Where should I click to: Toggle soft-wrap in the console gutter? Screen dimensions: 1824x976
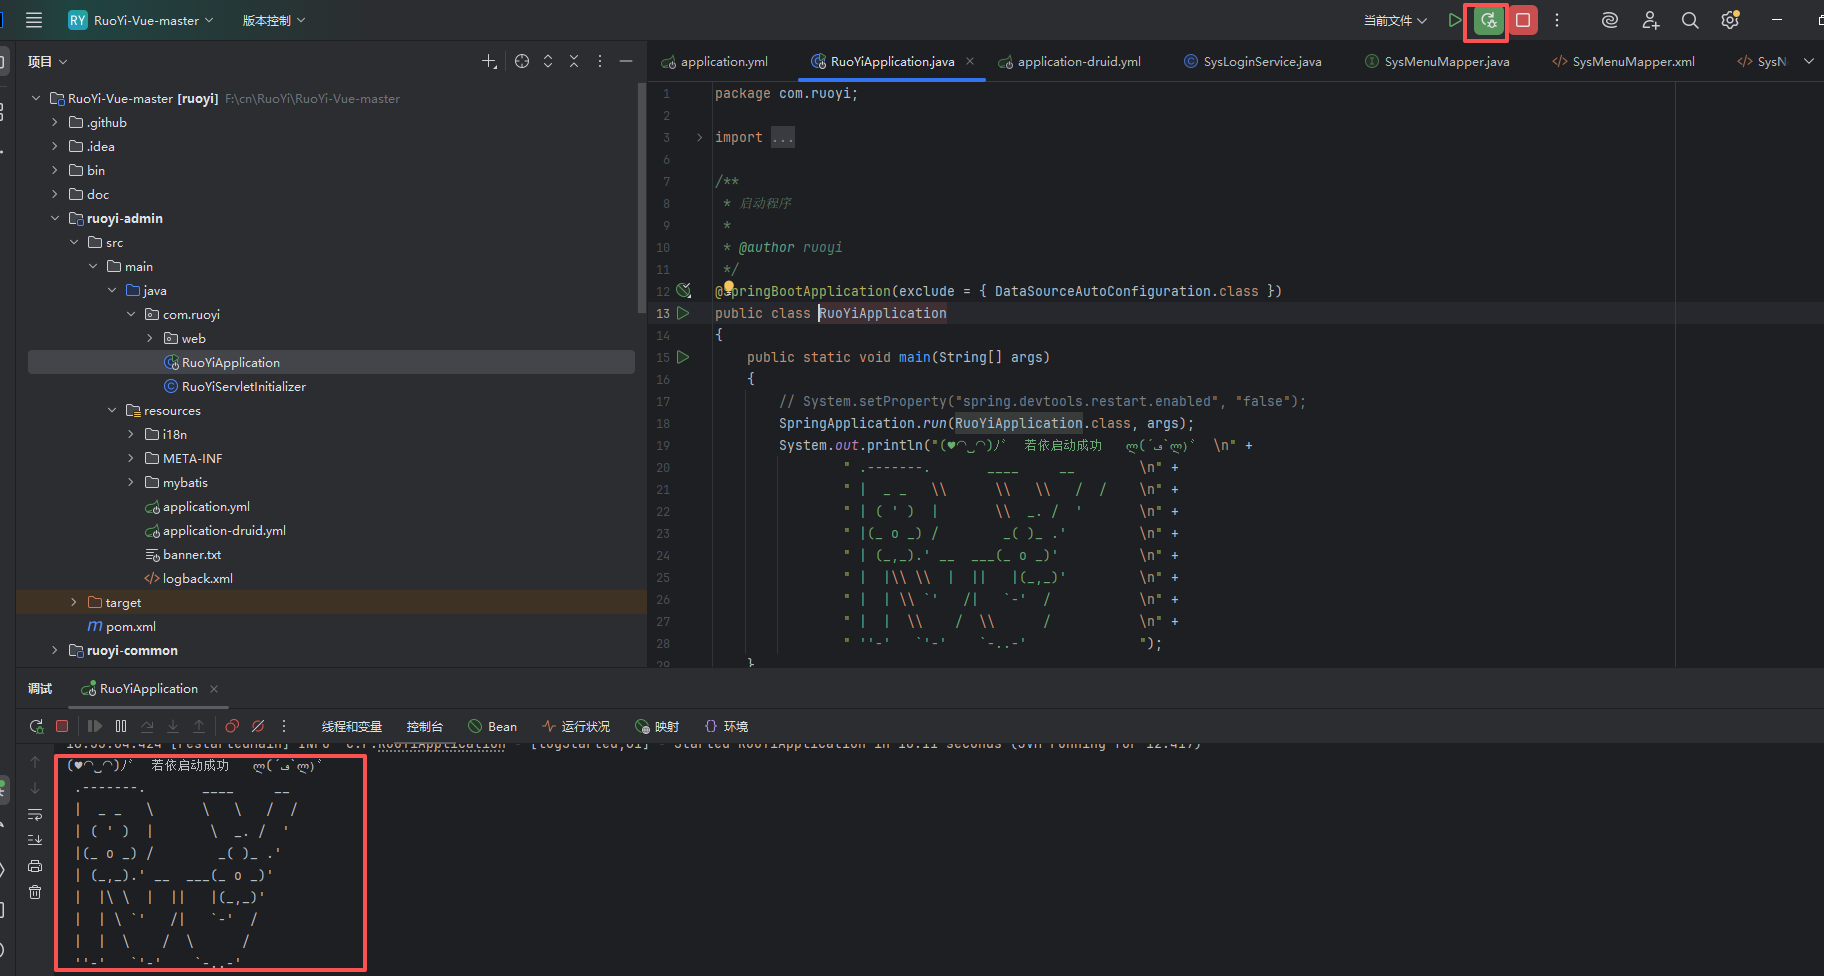[x=35, y=814]
